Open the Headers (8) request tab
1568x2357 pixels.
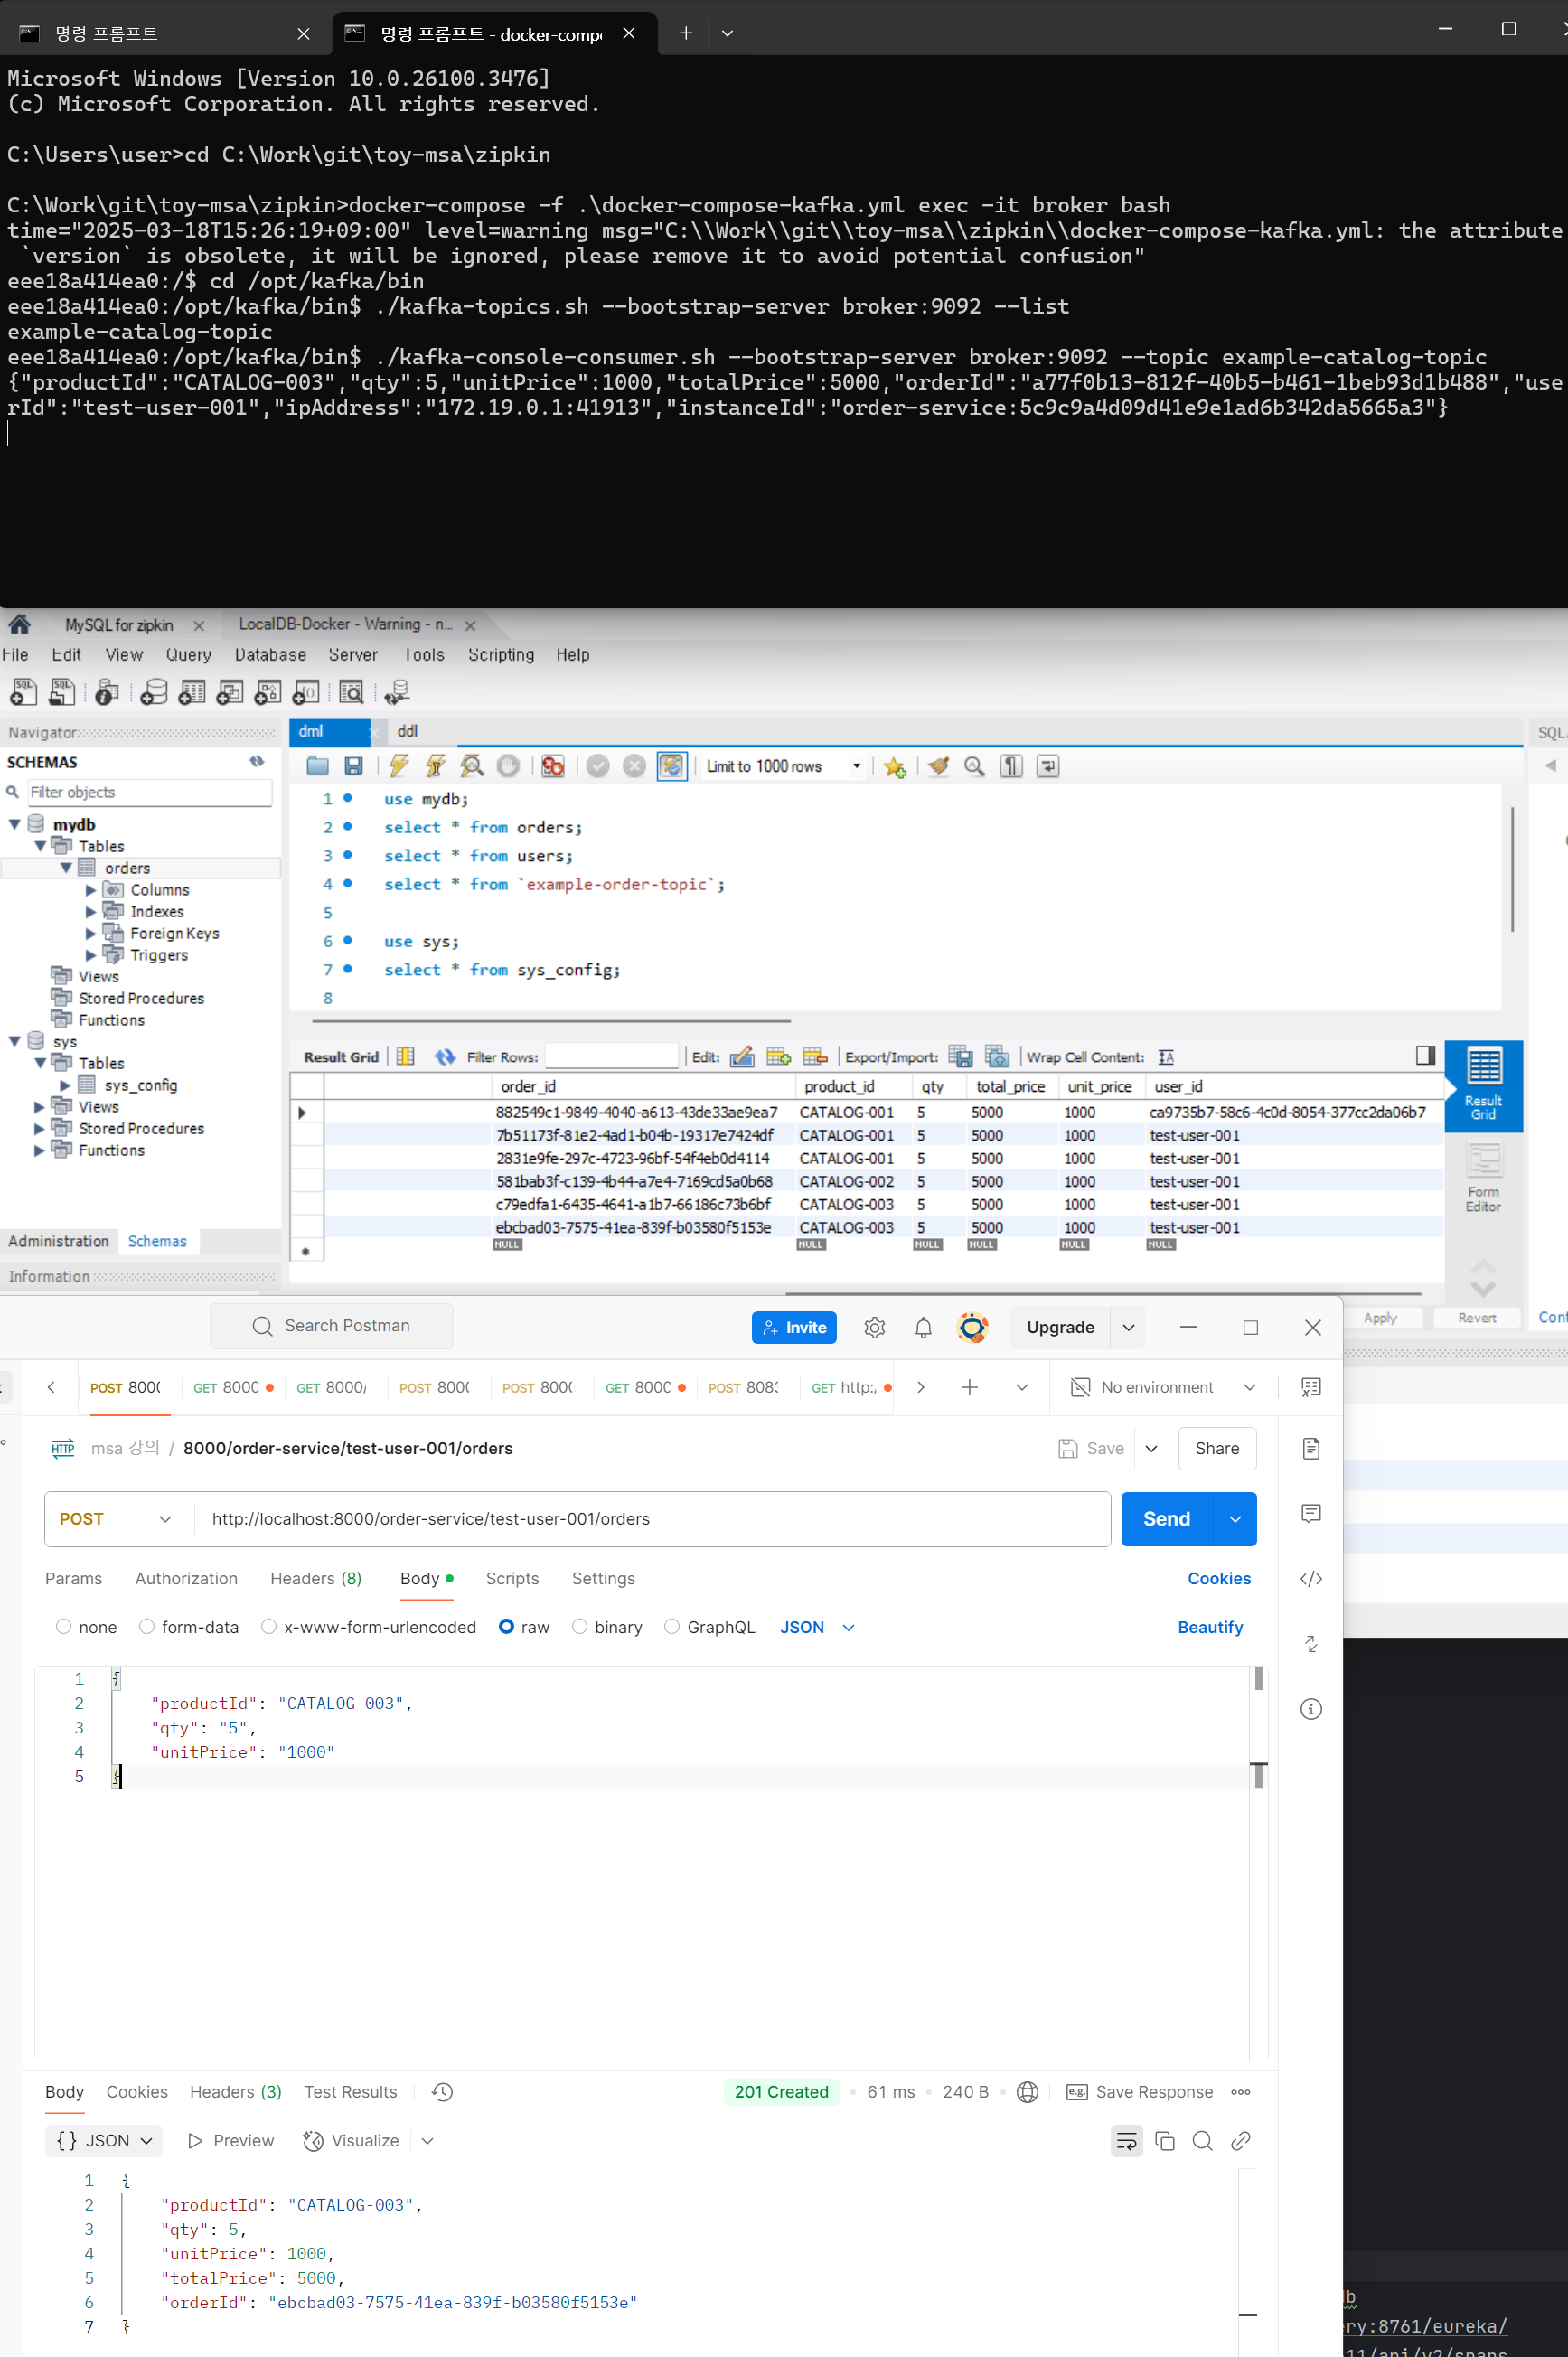(x=316, y=1578)
